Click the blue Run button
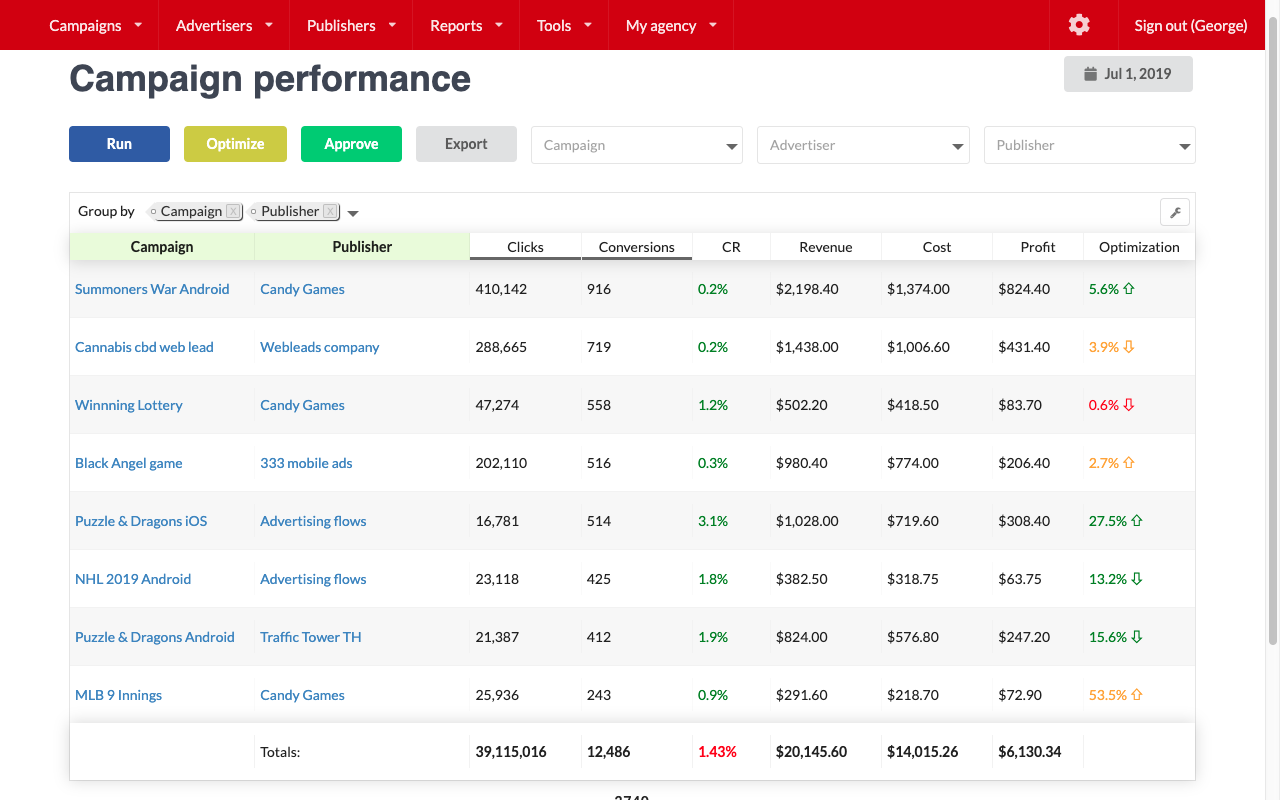The width and height of the screenshot is (1280, 800). 119,144
